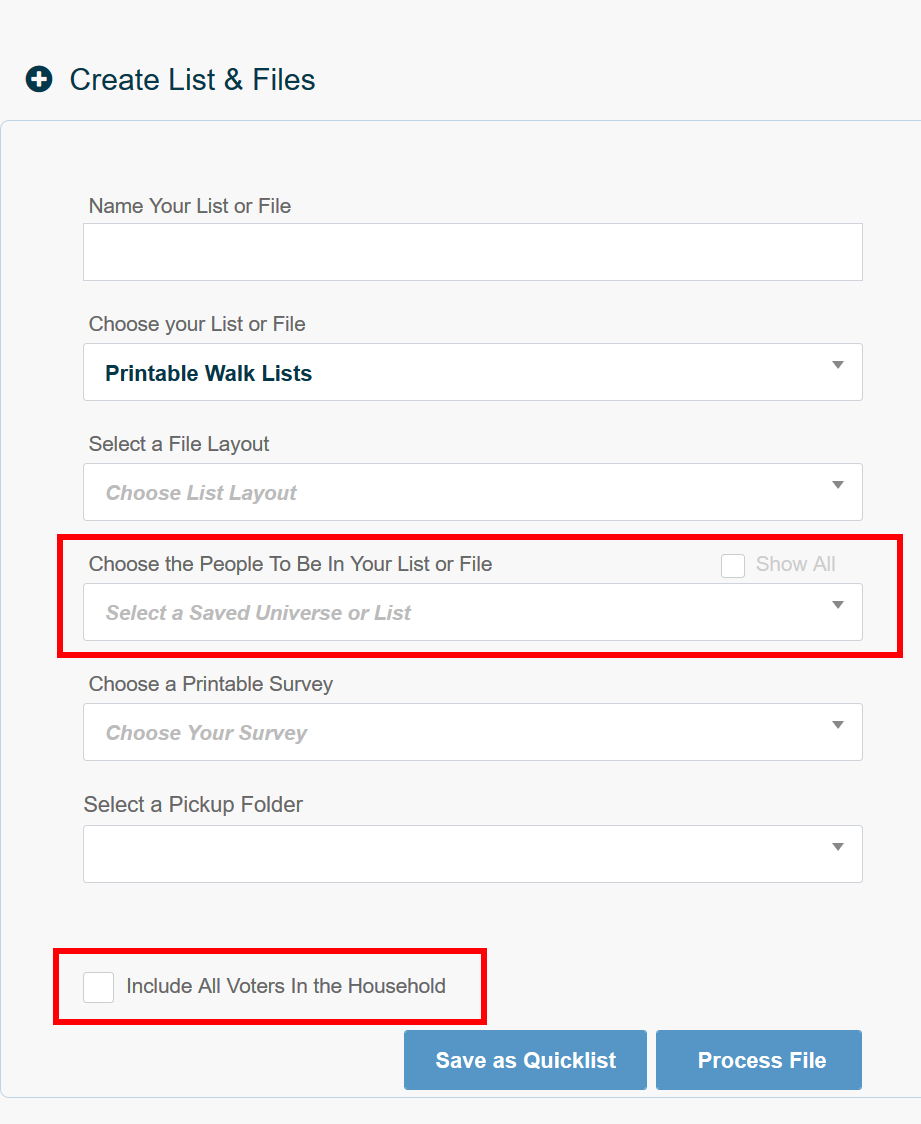Click the saved universe dropdown arrow
Viewport: 921px width, 1124px height.
838,607
